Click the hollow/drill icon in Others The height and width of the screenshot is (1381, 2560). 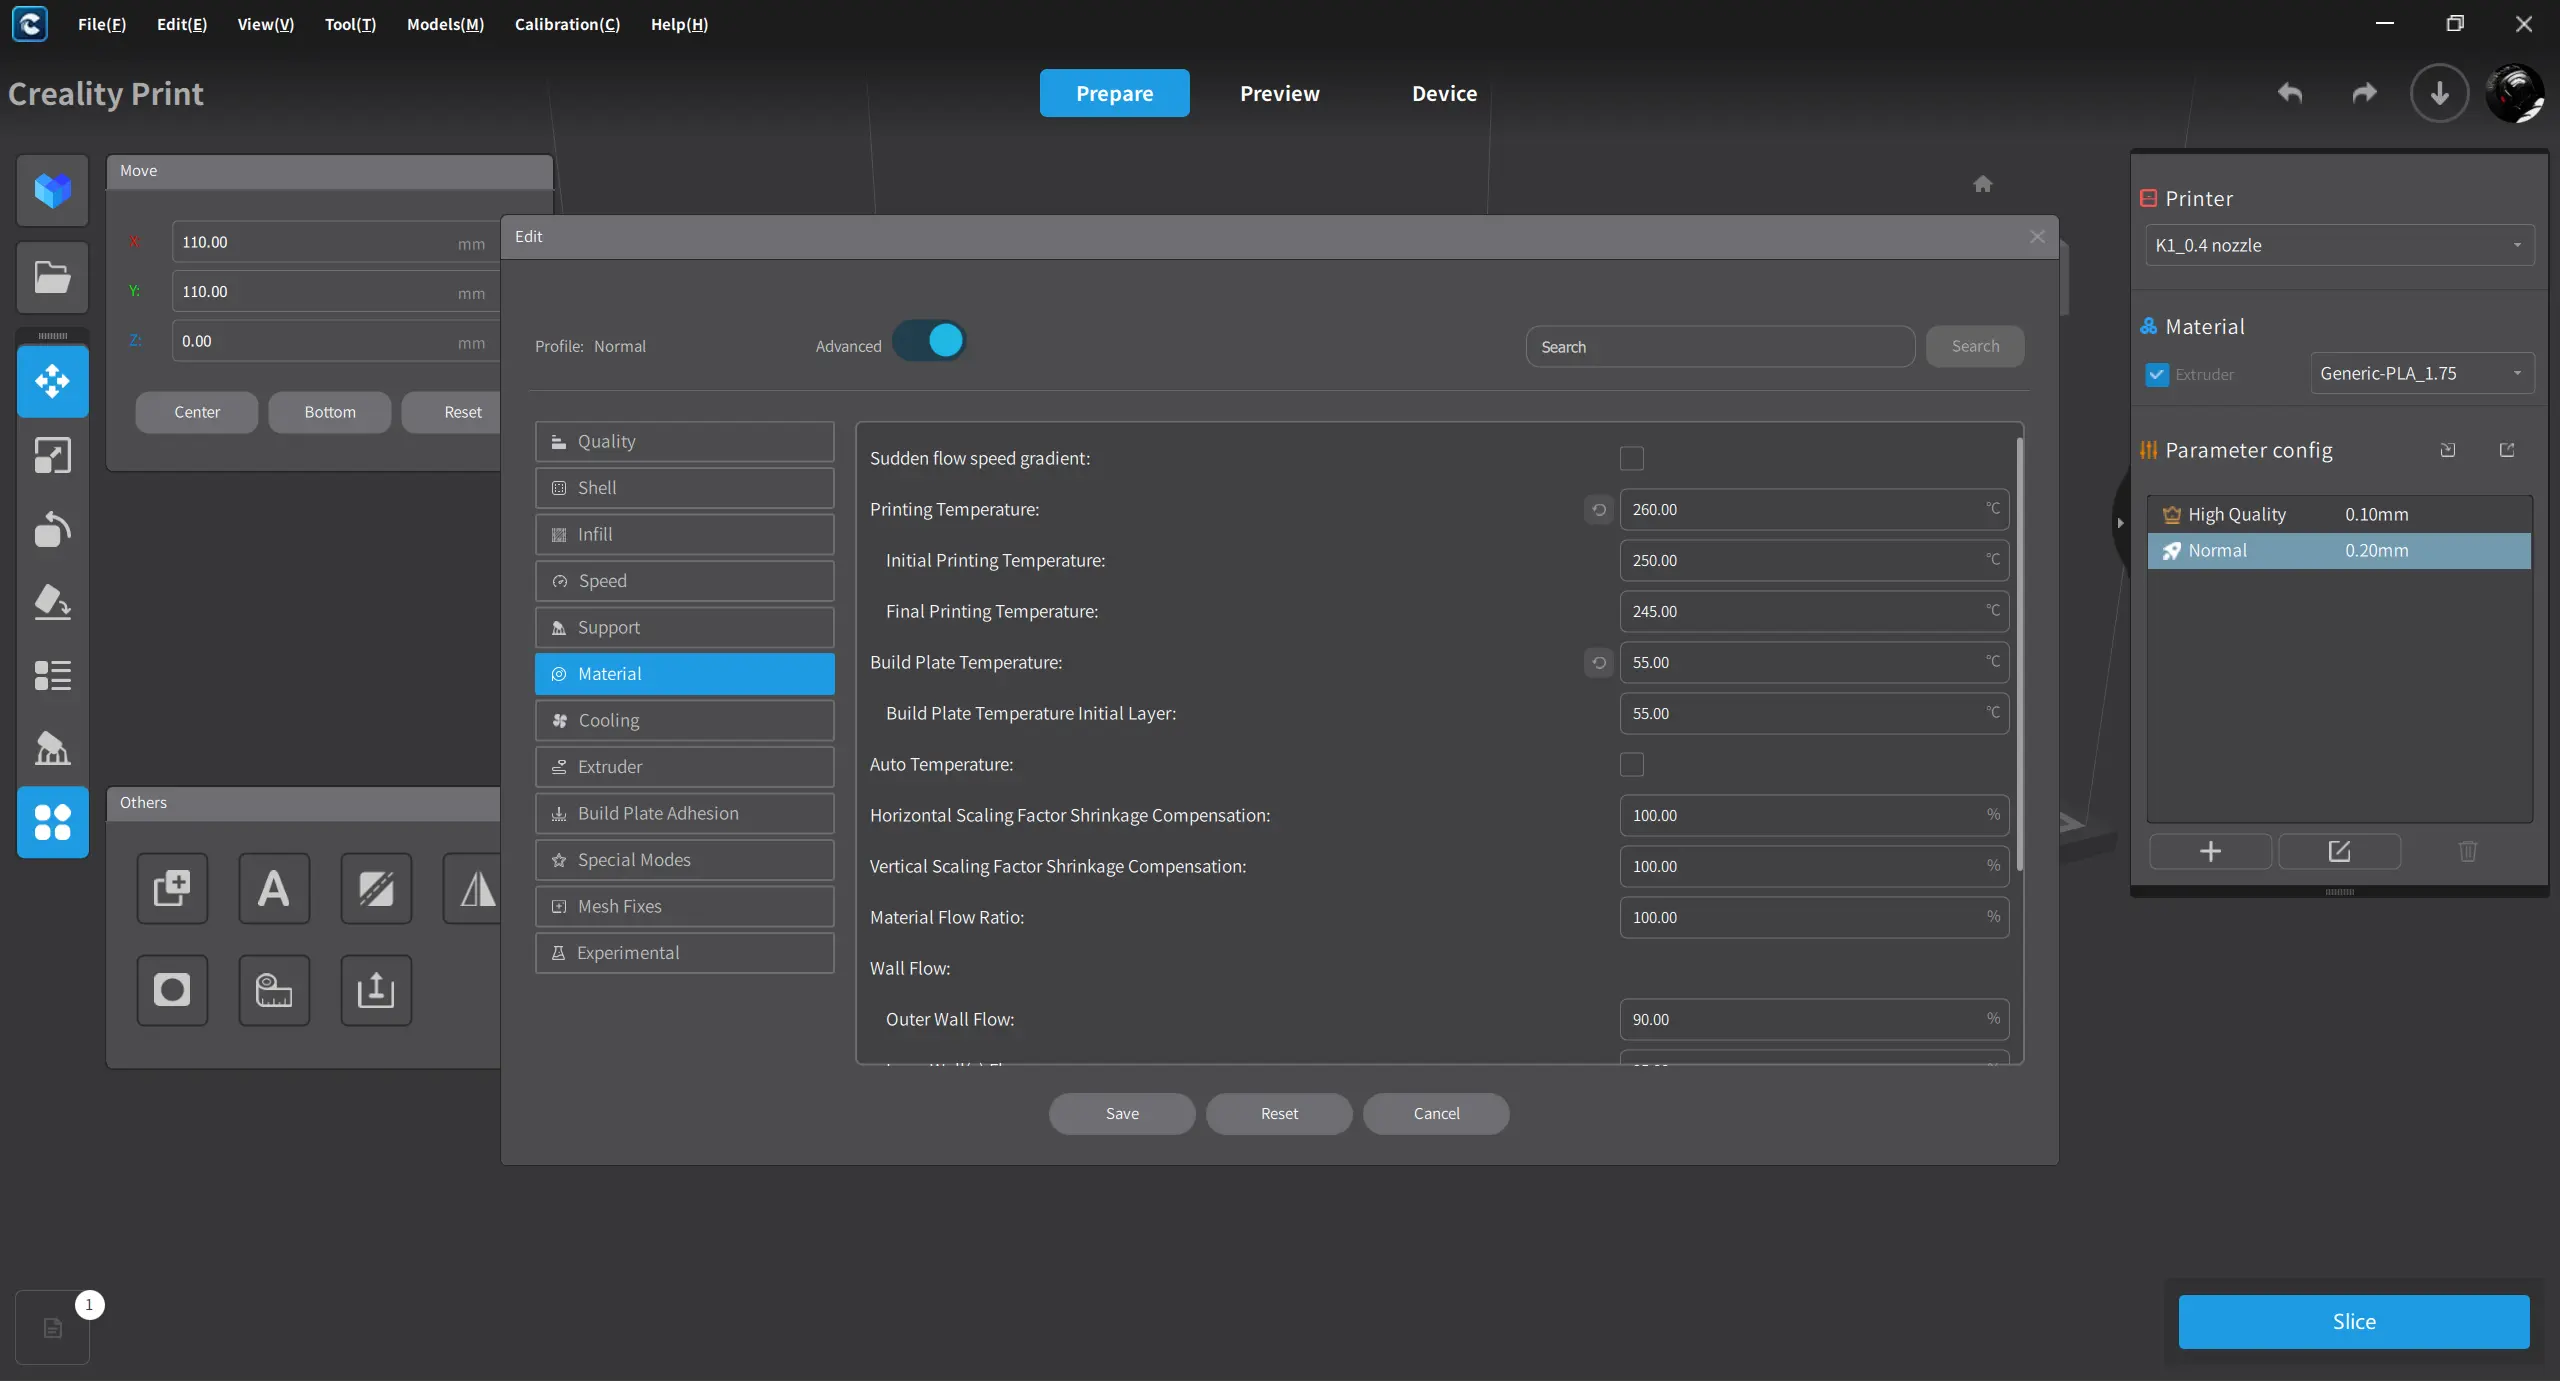pyautogui.click(x=172, y=990)
